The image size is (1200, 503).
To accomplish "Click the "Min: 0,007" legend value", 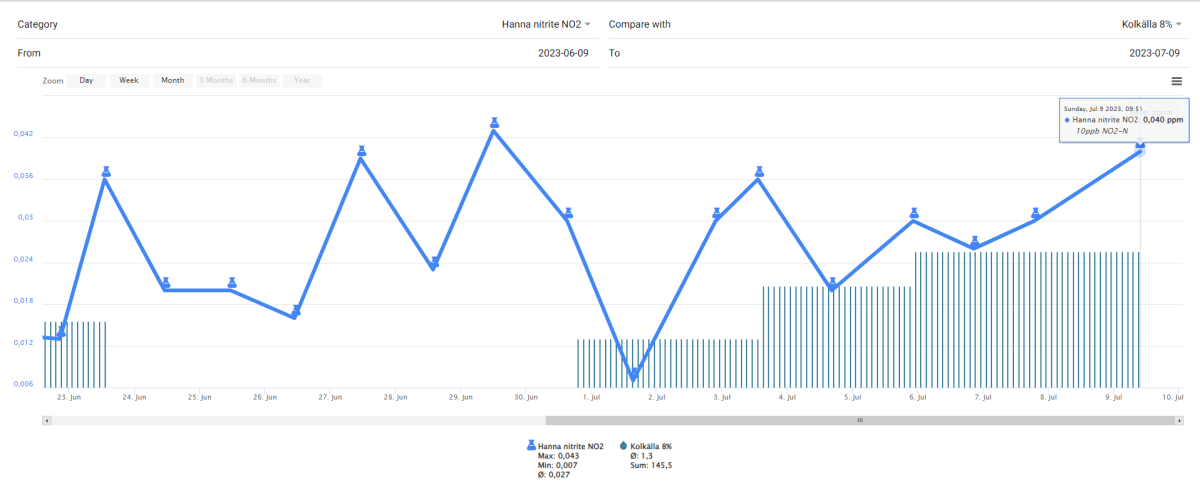I will (557, 465).
